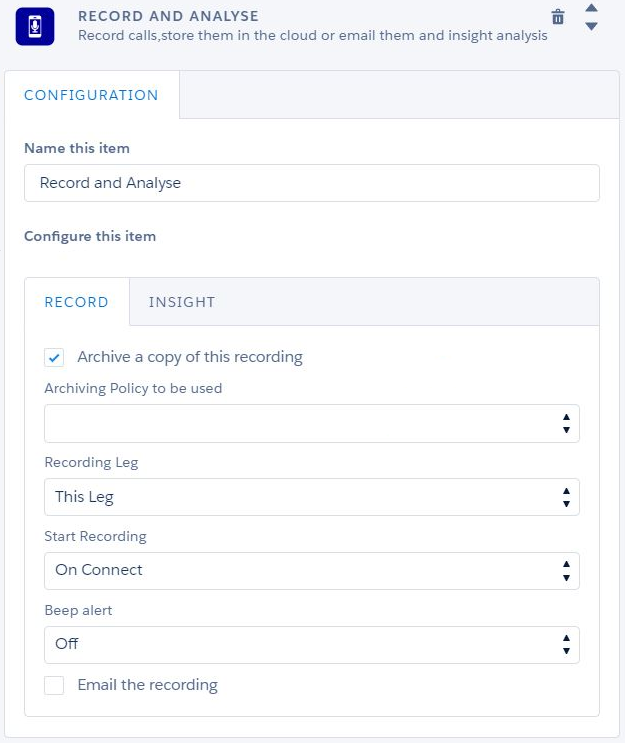
Task: Uncheck Archive a copy of this recording checkbox
Action: click(55, 357)
